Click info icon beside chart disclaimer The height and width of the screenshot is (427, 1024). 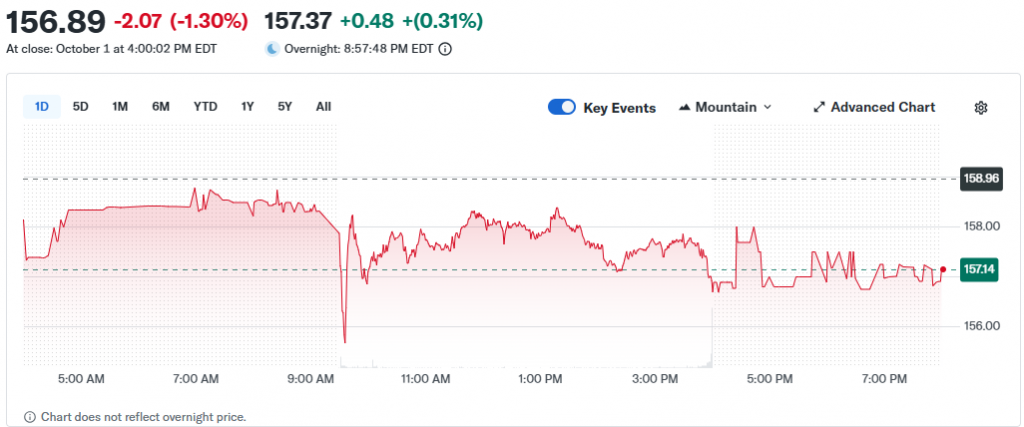point(29,417)
